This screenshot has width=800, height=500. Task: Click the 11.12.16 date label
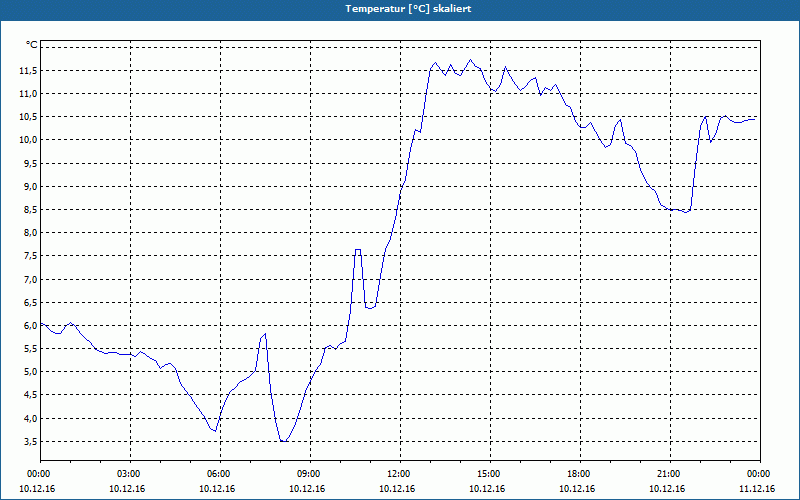click(757, 489)
